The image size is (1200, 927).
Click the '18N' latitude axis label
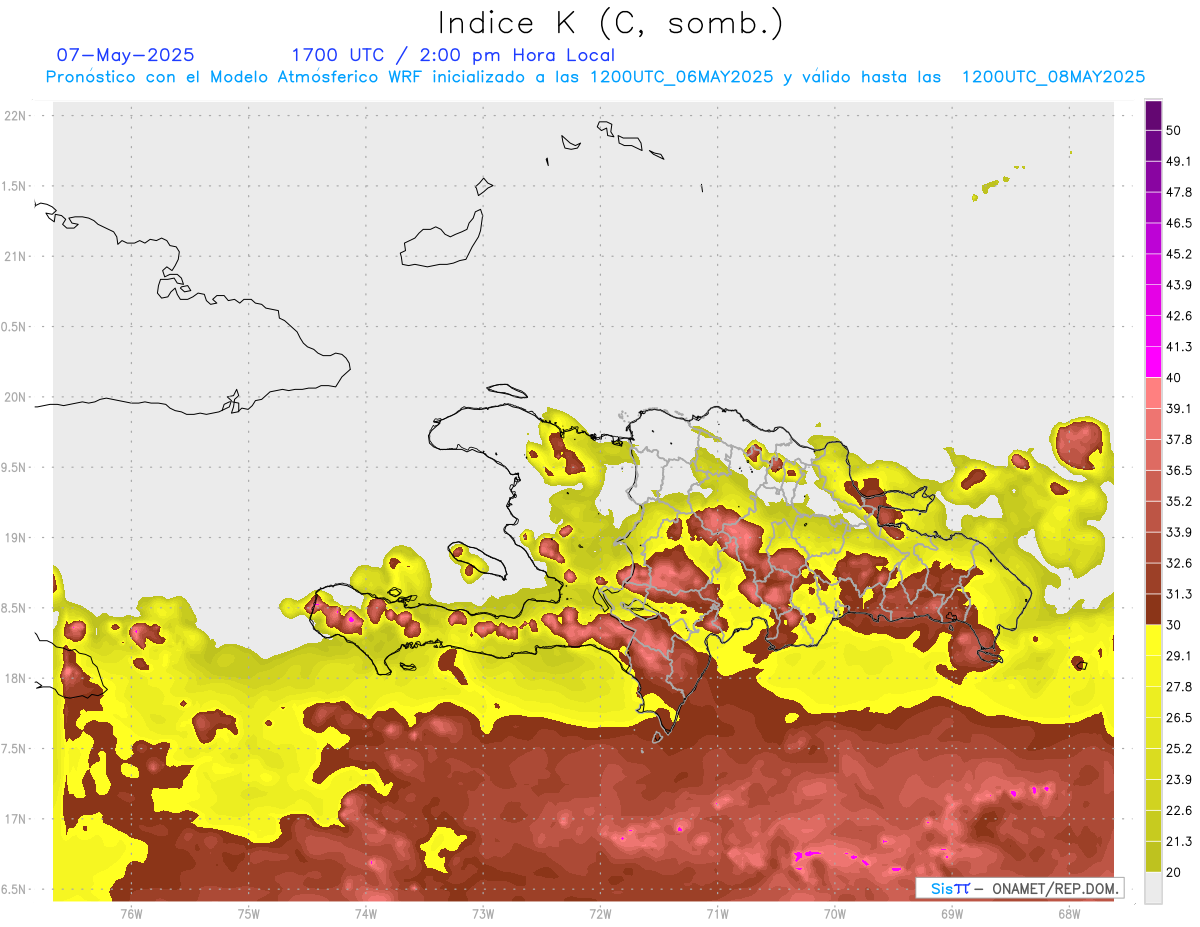[16, 678]
